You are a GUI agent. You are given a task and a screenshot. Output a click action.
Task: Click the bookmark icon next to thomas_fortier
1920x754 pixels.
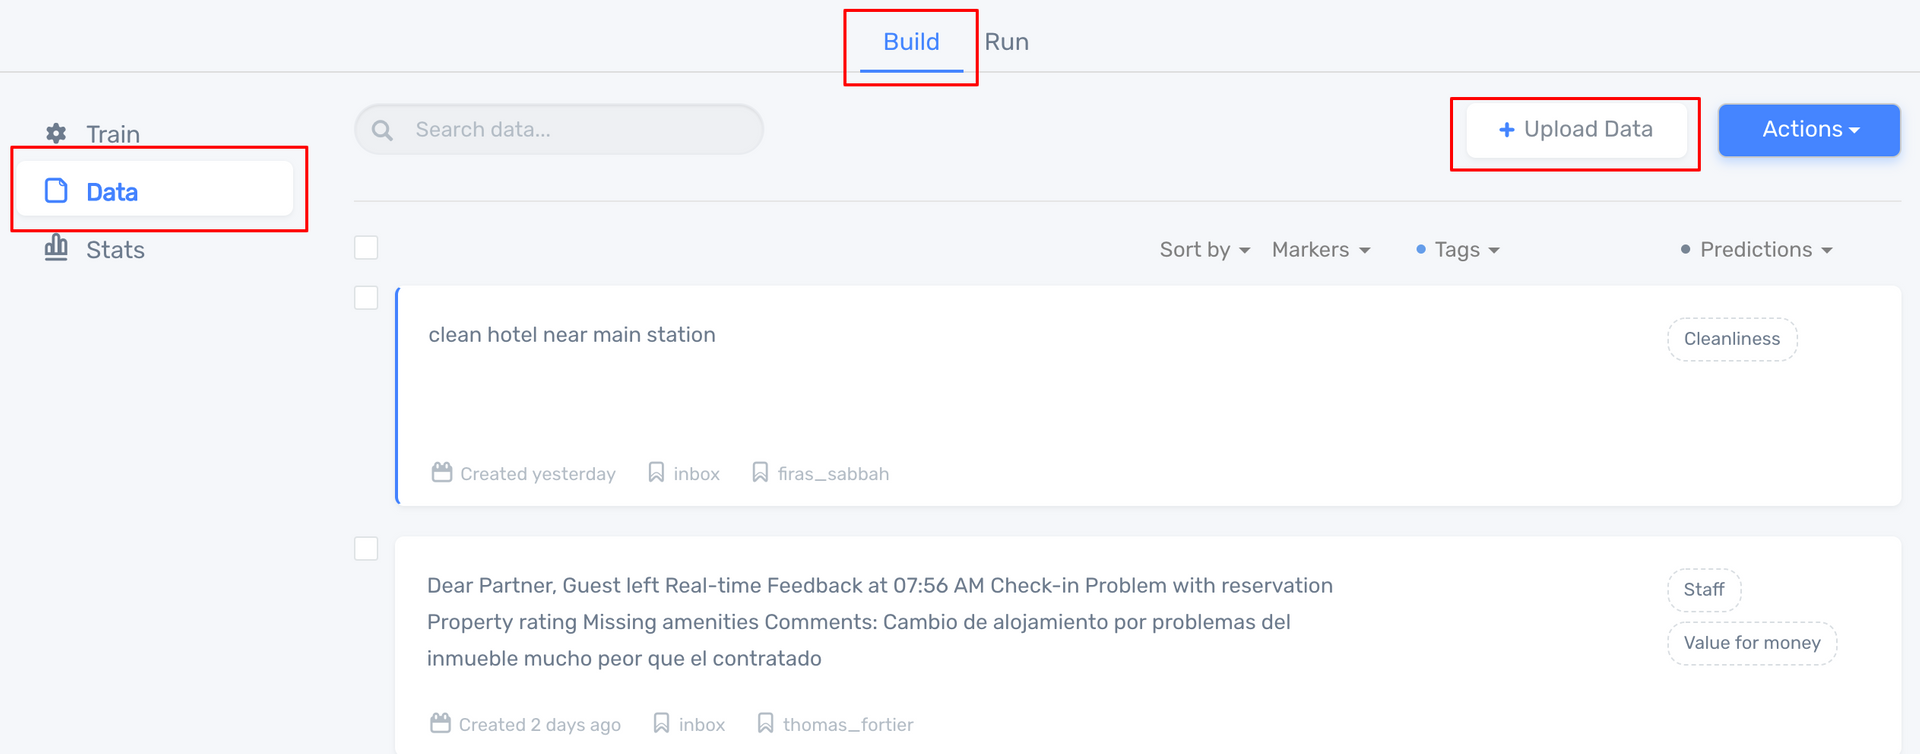[765, 723]
